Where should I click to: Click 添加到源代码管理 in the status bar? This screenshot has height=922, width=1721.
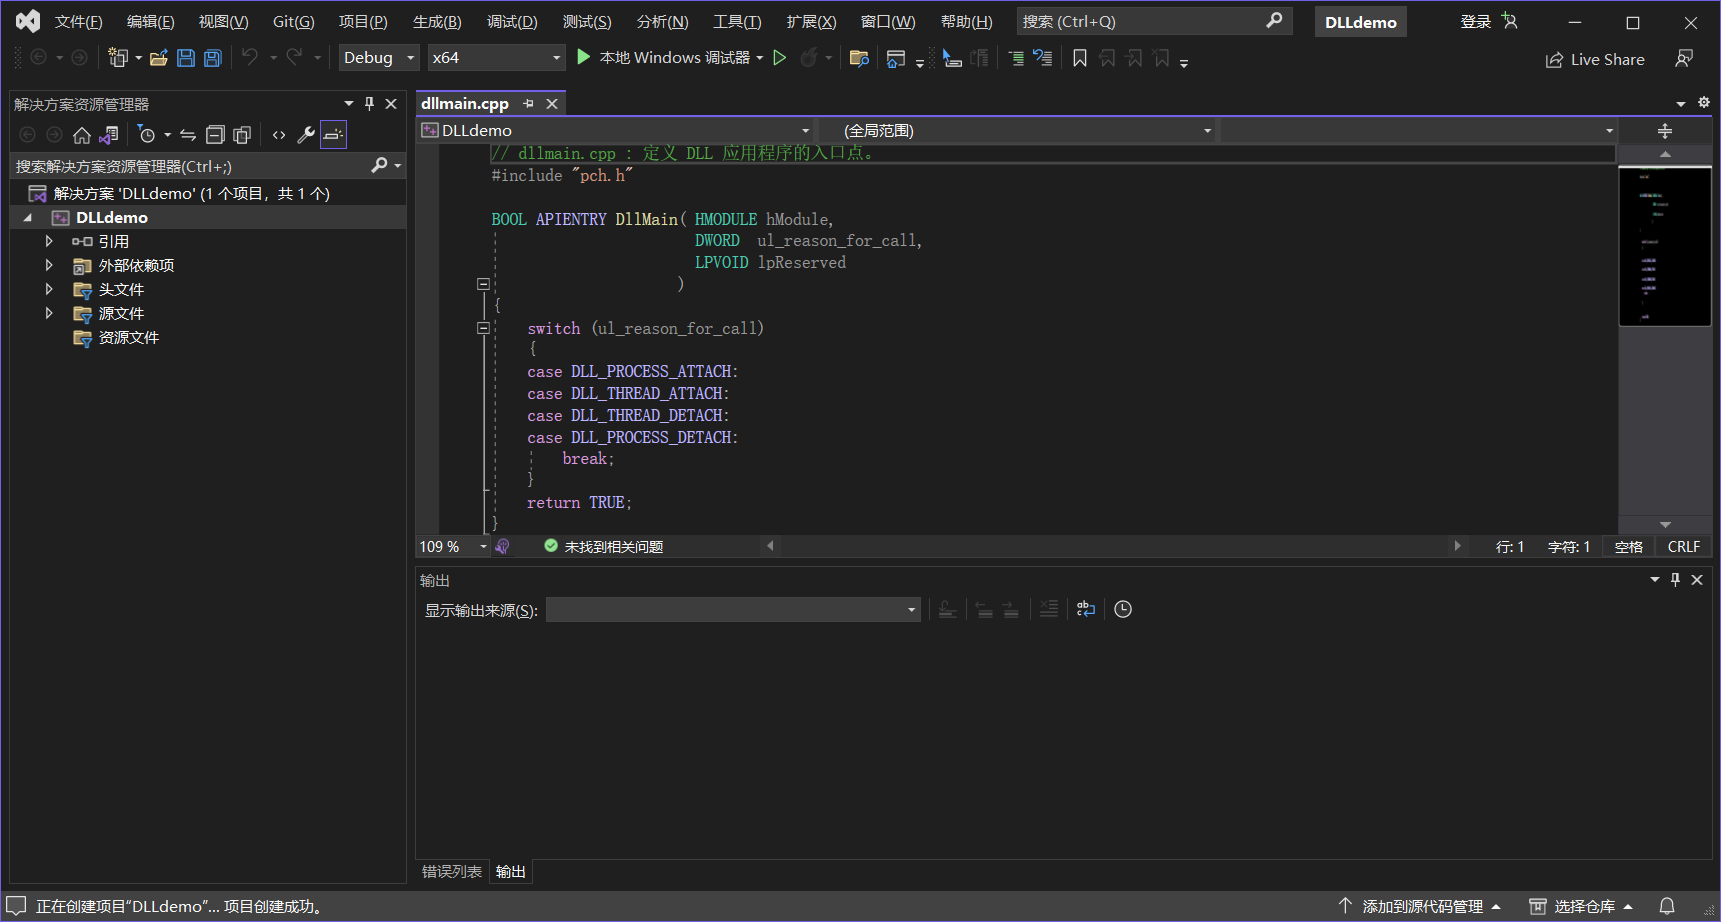pos(1420,906)
